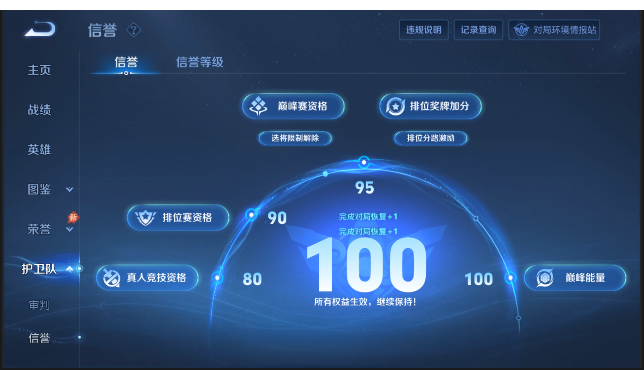Click the large 100 credit score
This screenshot has height=370, width=644.
366,265
